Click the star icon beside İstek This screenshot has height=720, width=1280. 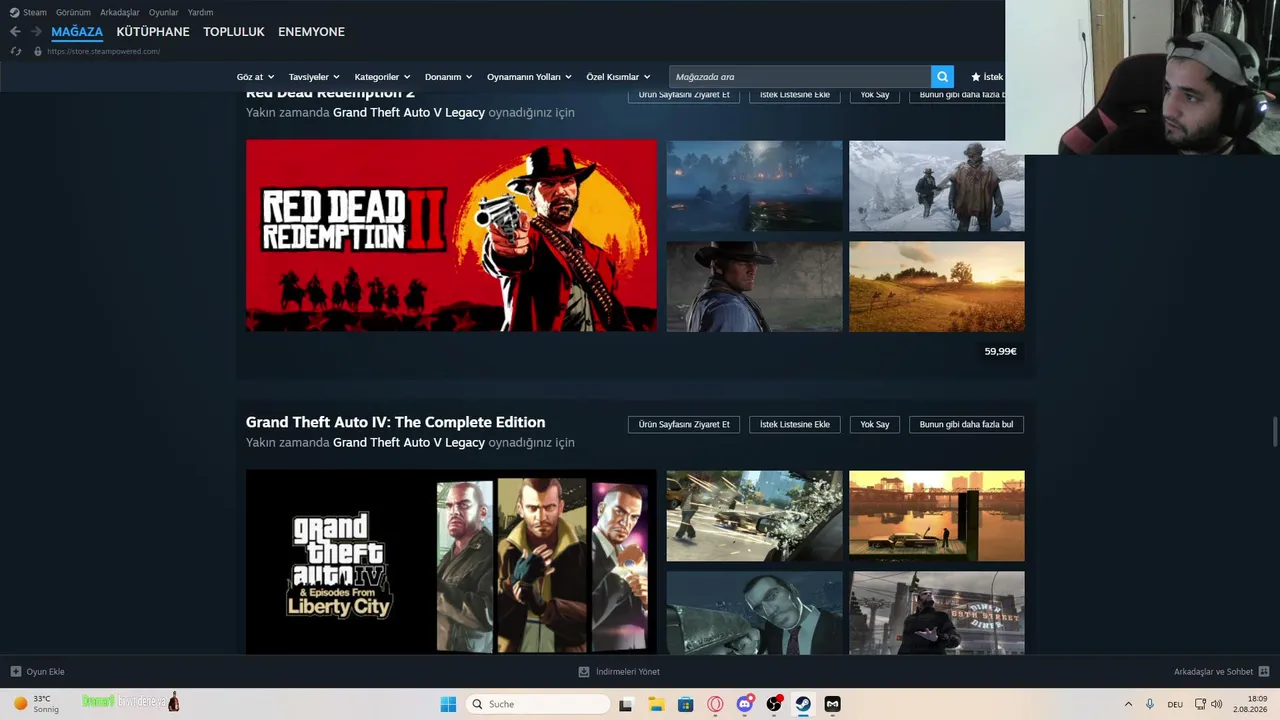(x=976, y=77)
